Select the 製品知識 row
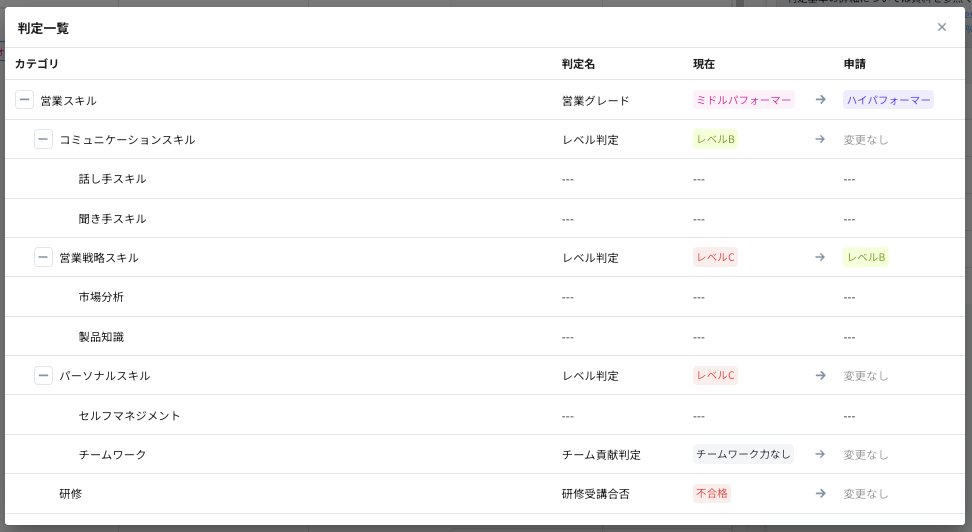The width and height of the screenshot is (972, 532). click(x=101, y=336)
